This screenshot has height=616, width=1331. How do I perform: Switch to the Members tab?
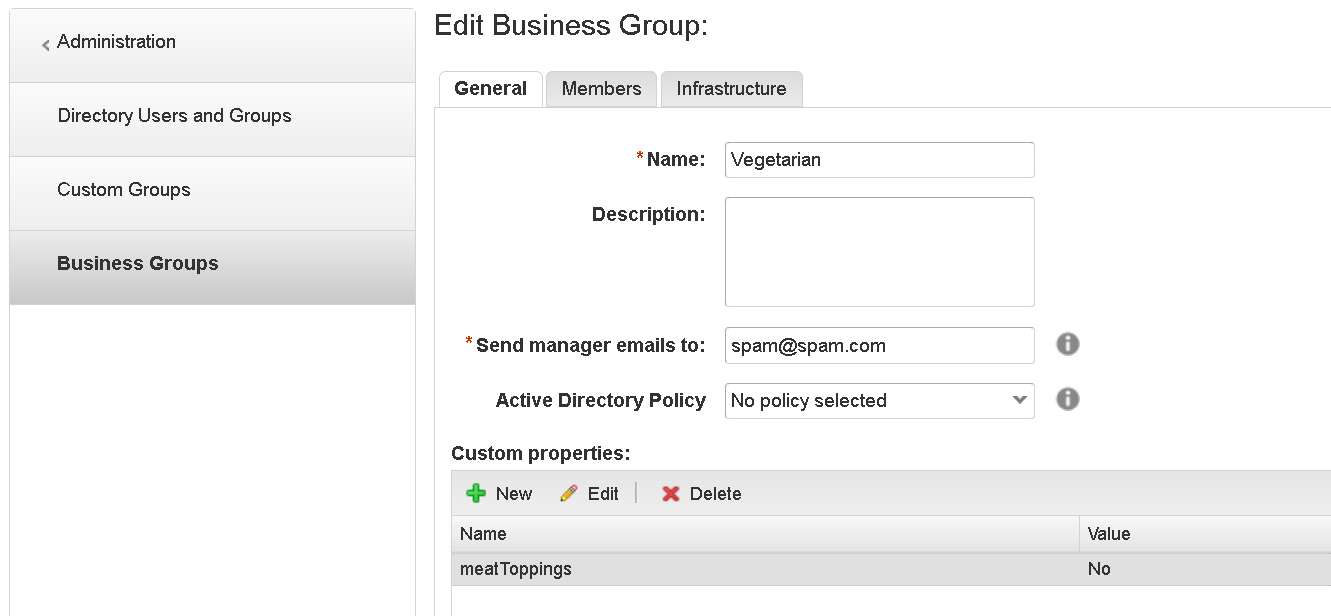[600, 88]
